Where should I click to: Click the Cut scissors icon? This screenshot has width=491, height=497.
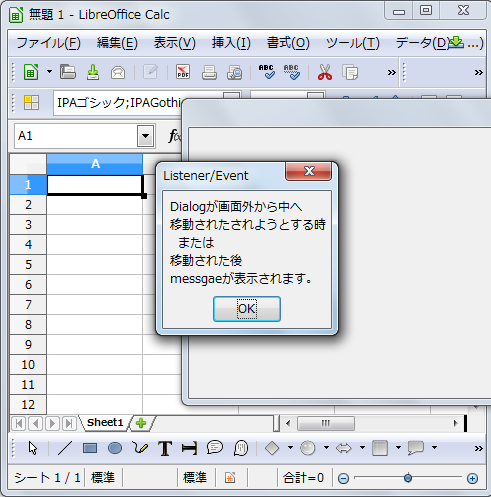click(x=325, y=72)
